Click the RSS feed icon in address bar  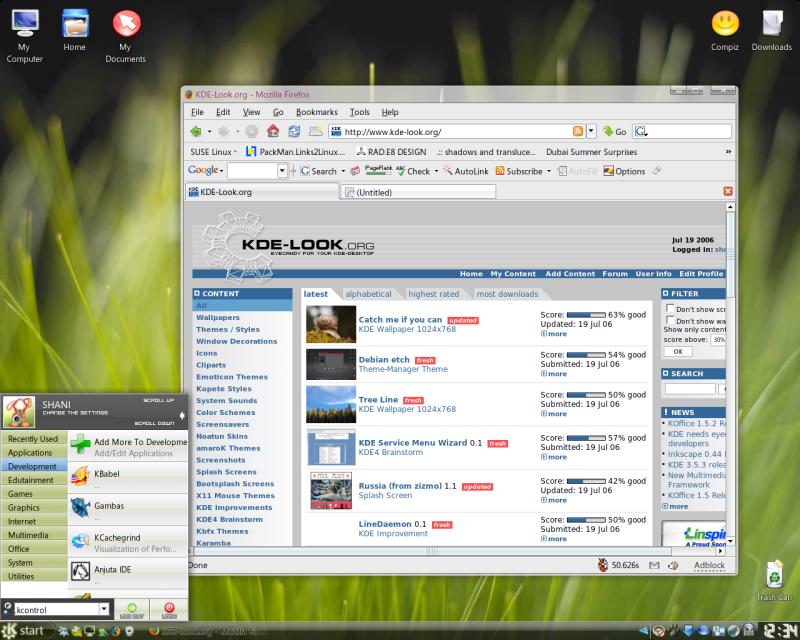pyautogui.click(x=578, y=131)
